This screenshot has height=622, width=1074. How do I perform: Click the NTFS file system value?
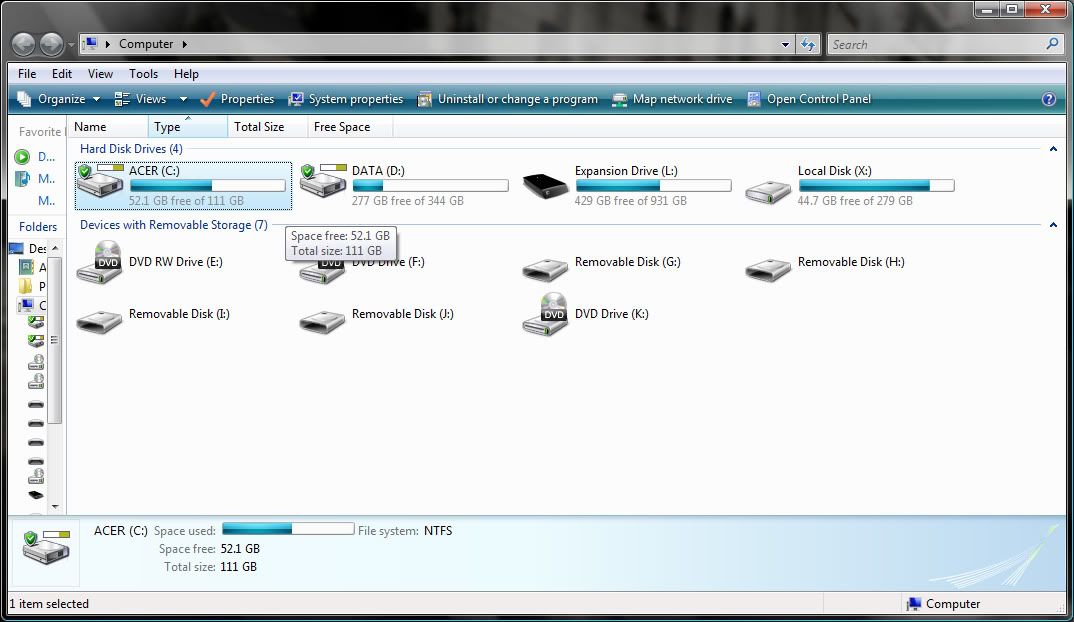pos(438,531)
